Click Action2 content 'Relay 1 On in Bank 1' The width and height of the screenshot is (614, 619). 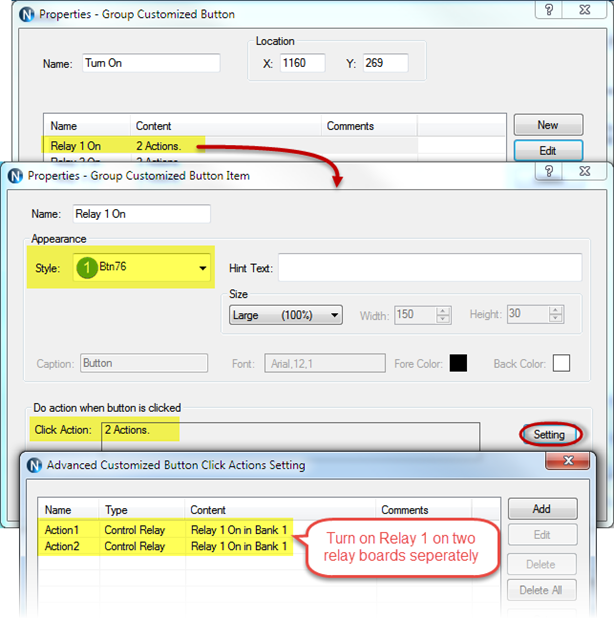239,546
